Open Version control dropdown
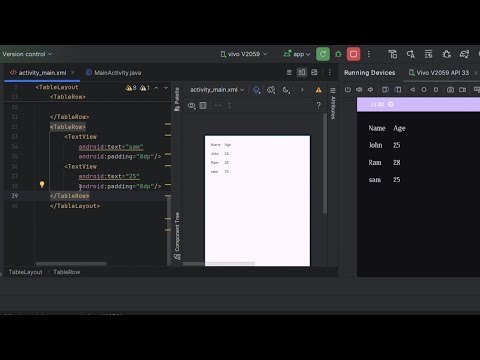The image size is (480, 360). click(27, 54)
